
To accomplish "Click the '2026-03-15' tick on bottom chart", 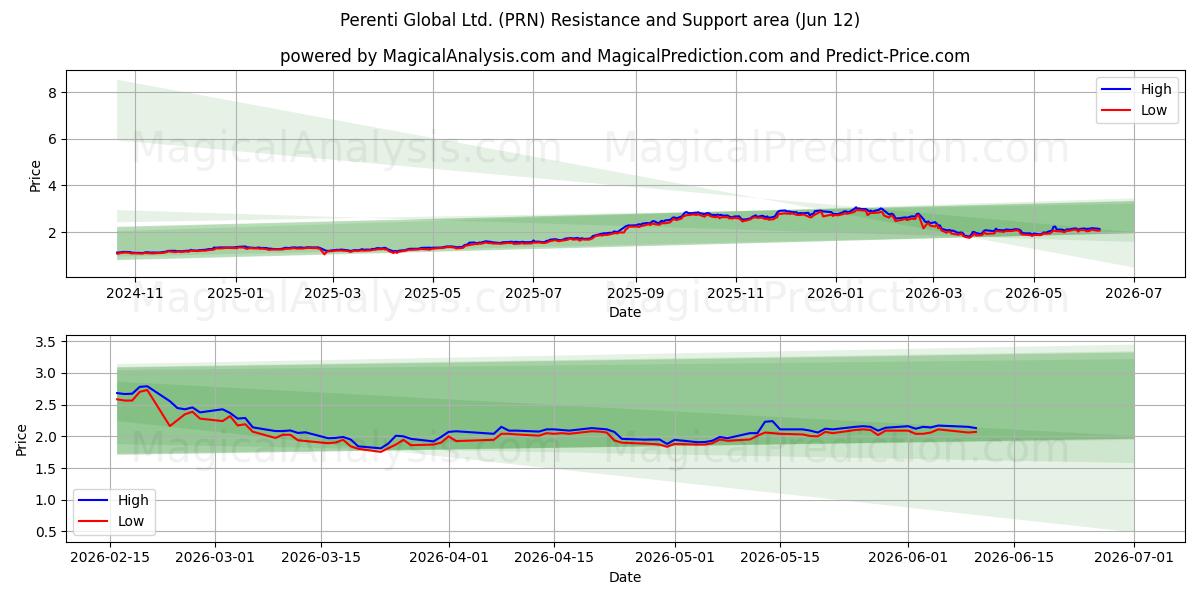I will tap(321, 559).
